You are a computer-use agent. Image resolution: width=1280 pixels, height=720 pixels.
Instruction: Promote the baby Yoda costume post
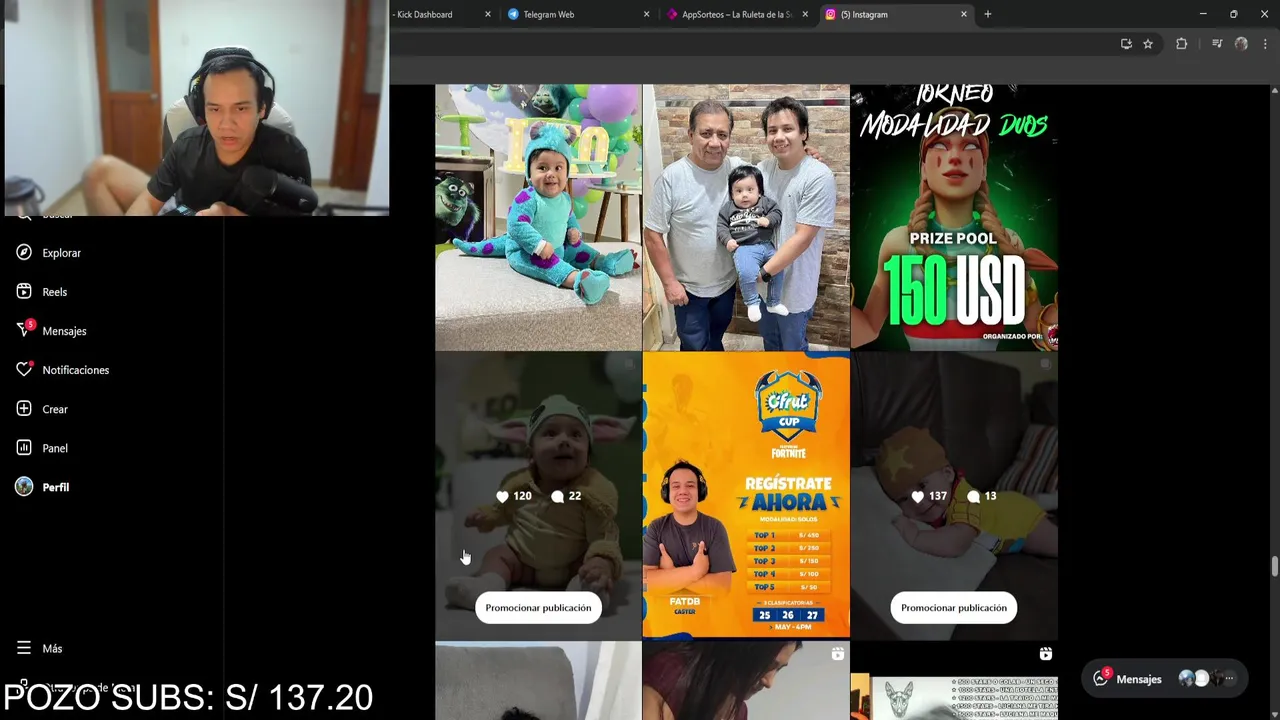538,608
